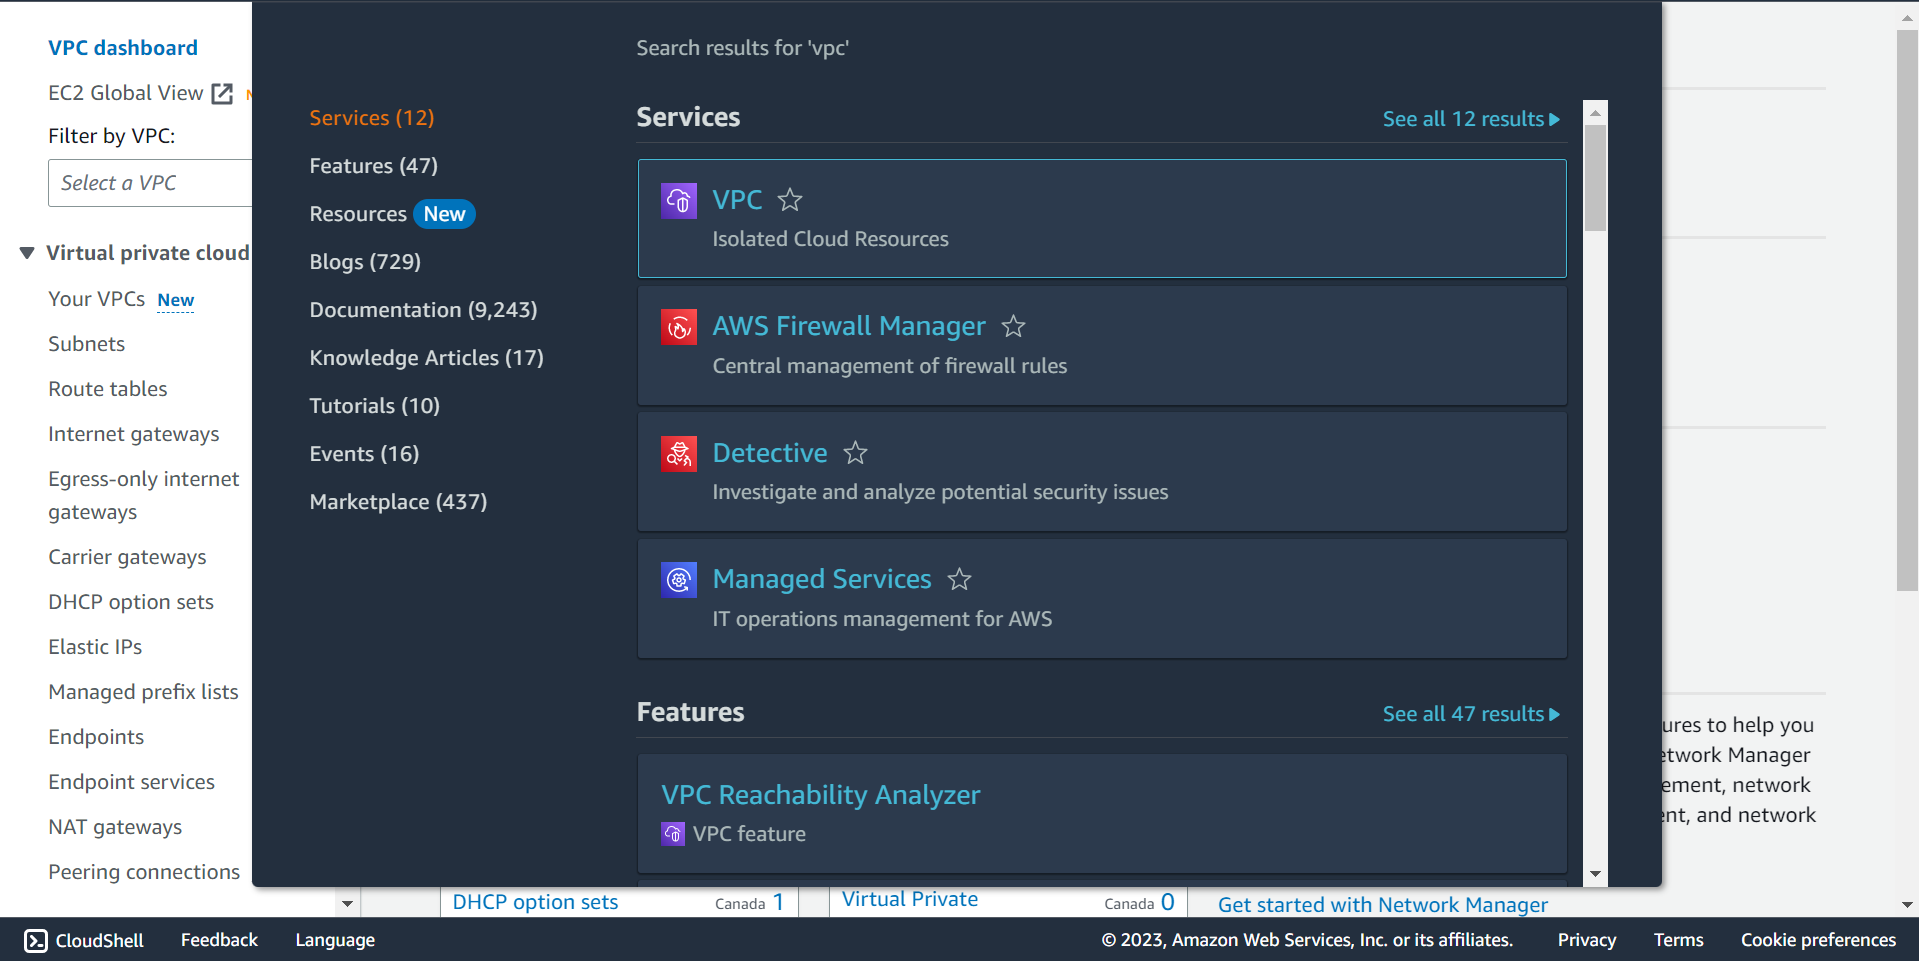
Task: Open Peering connections in the sidebar
Action: click(144, 872)
